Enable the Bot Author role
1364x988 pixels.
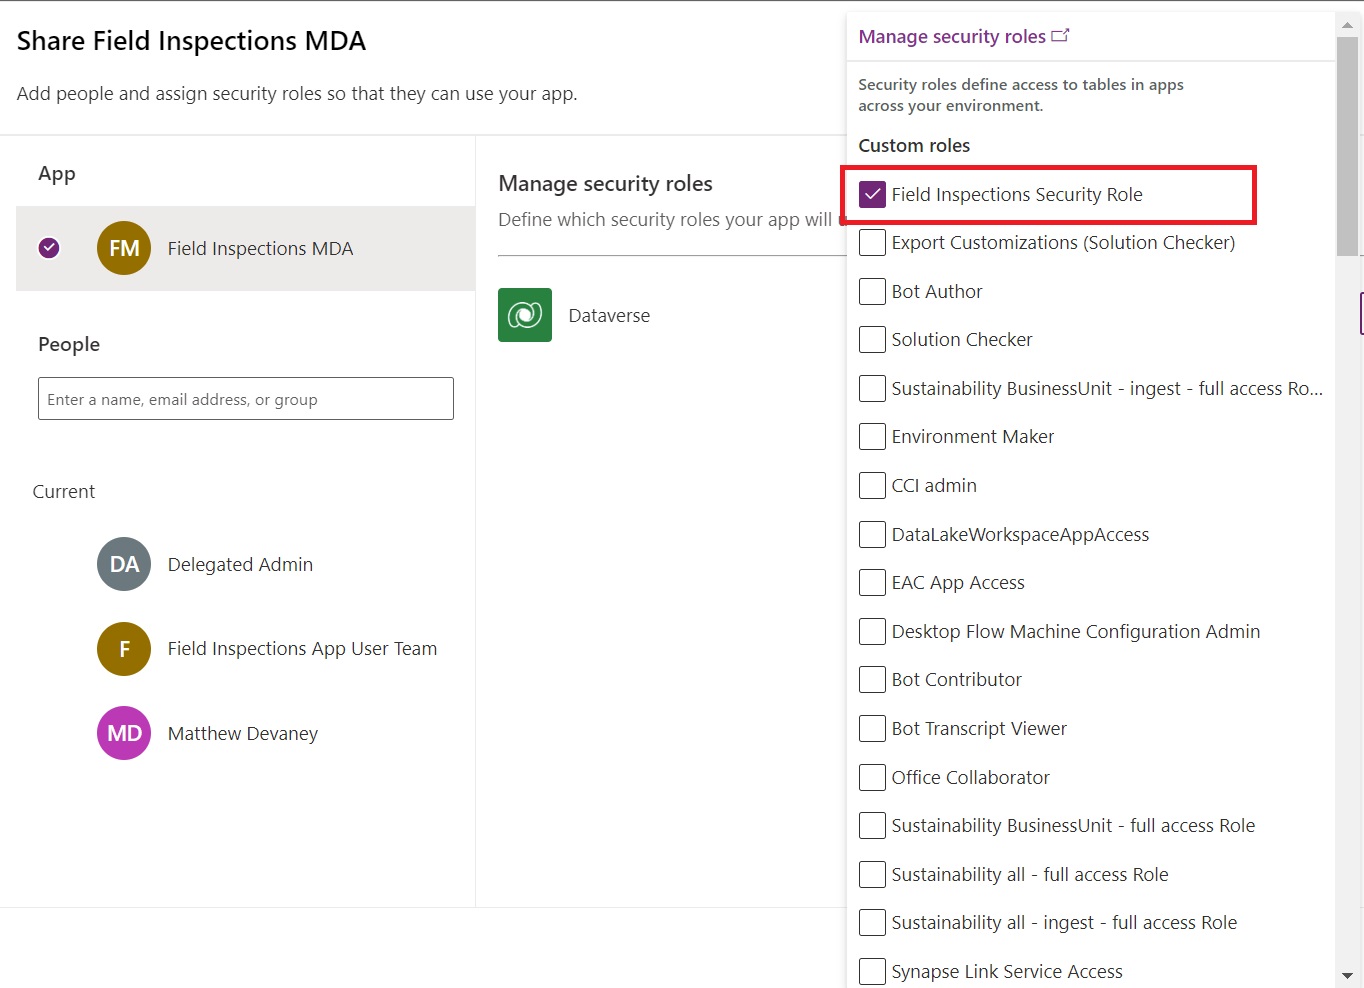[x=872, y=291]
